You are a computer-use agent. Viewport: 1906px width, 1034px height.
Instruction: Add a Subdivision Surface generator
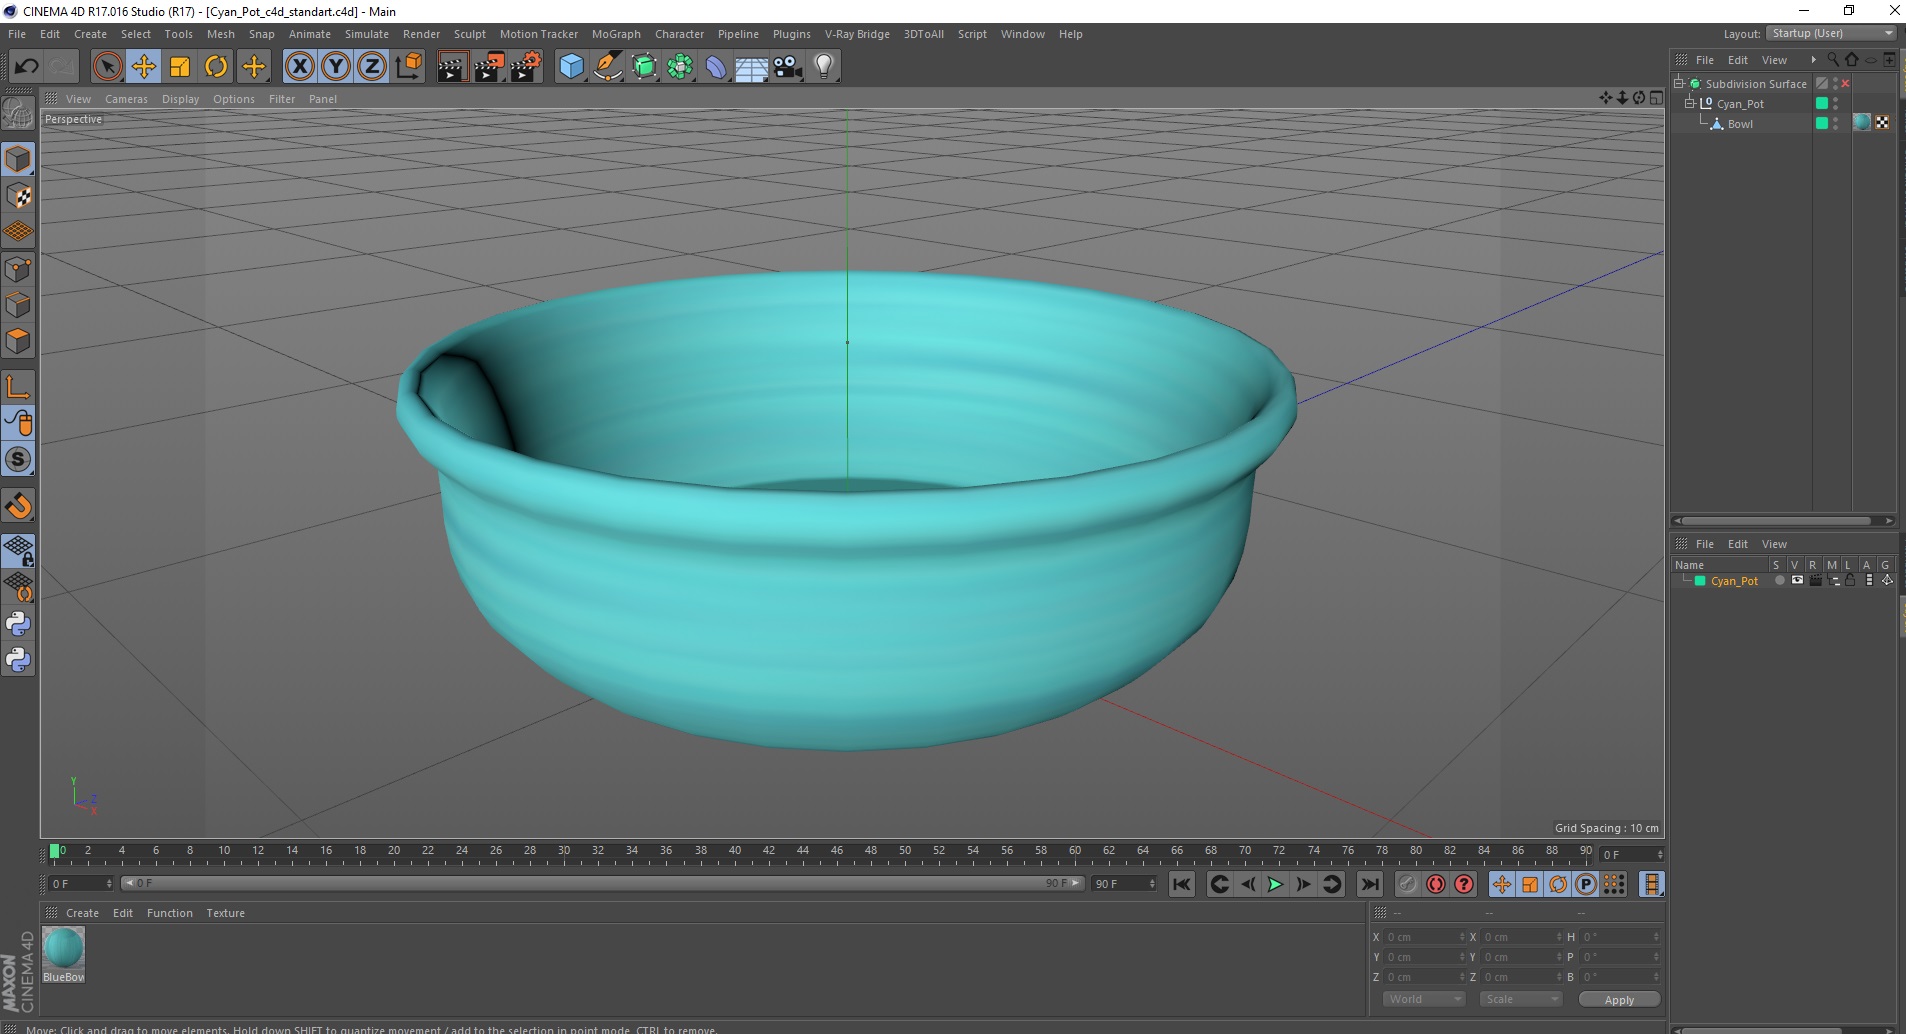pyautogui.click(x=645, y=67)
